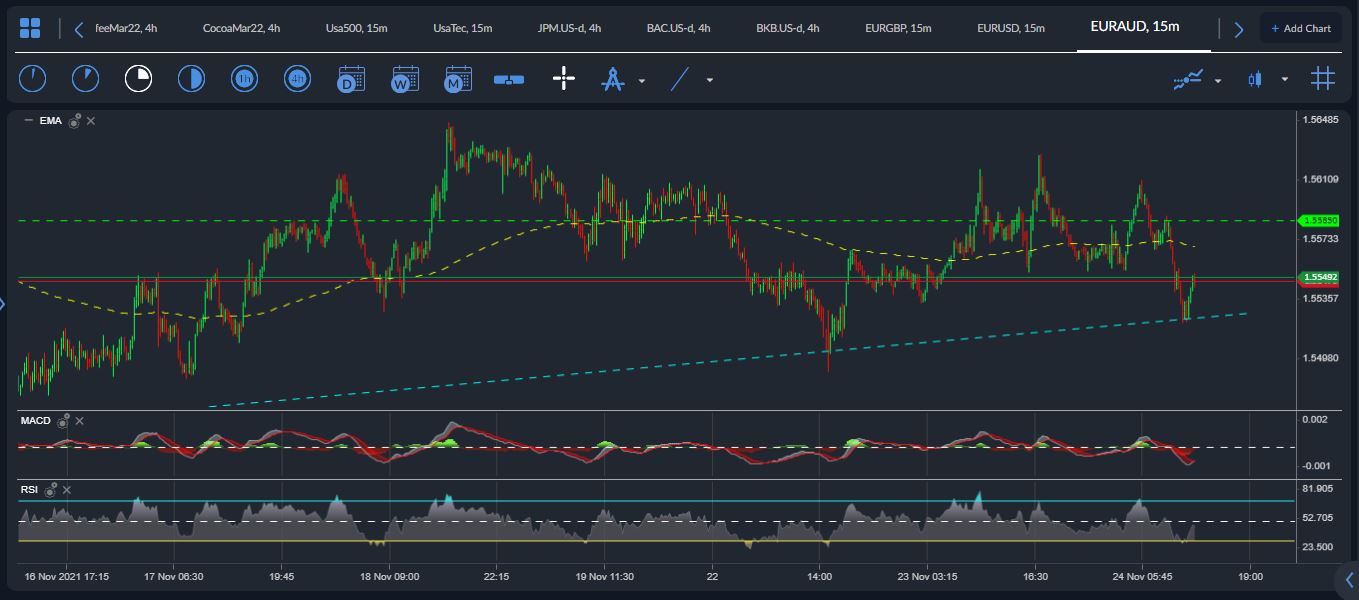The height and width of the screenshot is (600, 1359).
Task: Expand the bottom-right side panel chevron
Action: tap(1350, 579)
